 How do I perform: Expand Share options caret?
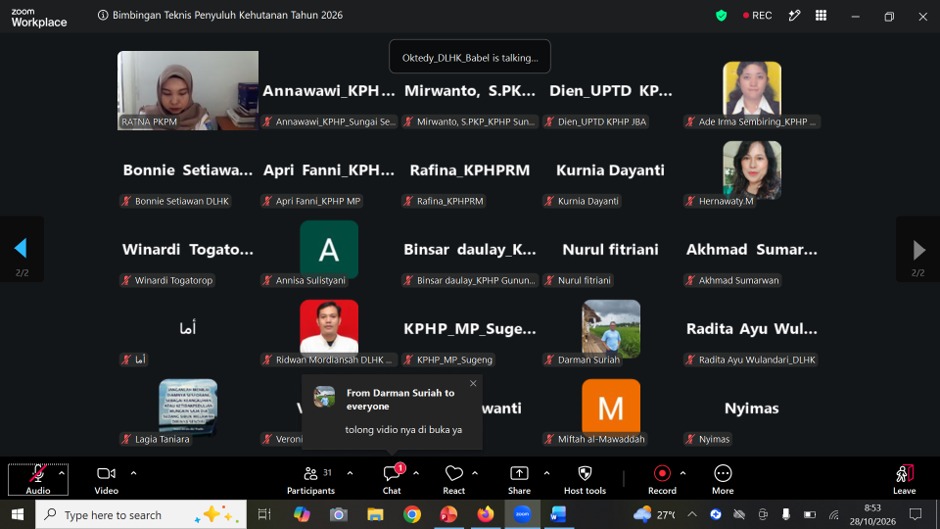[547, 473]
